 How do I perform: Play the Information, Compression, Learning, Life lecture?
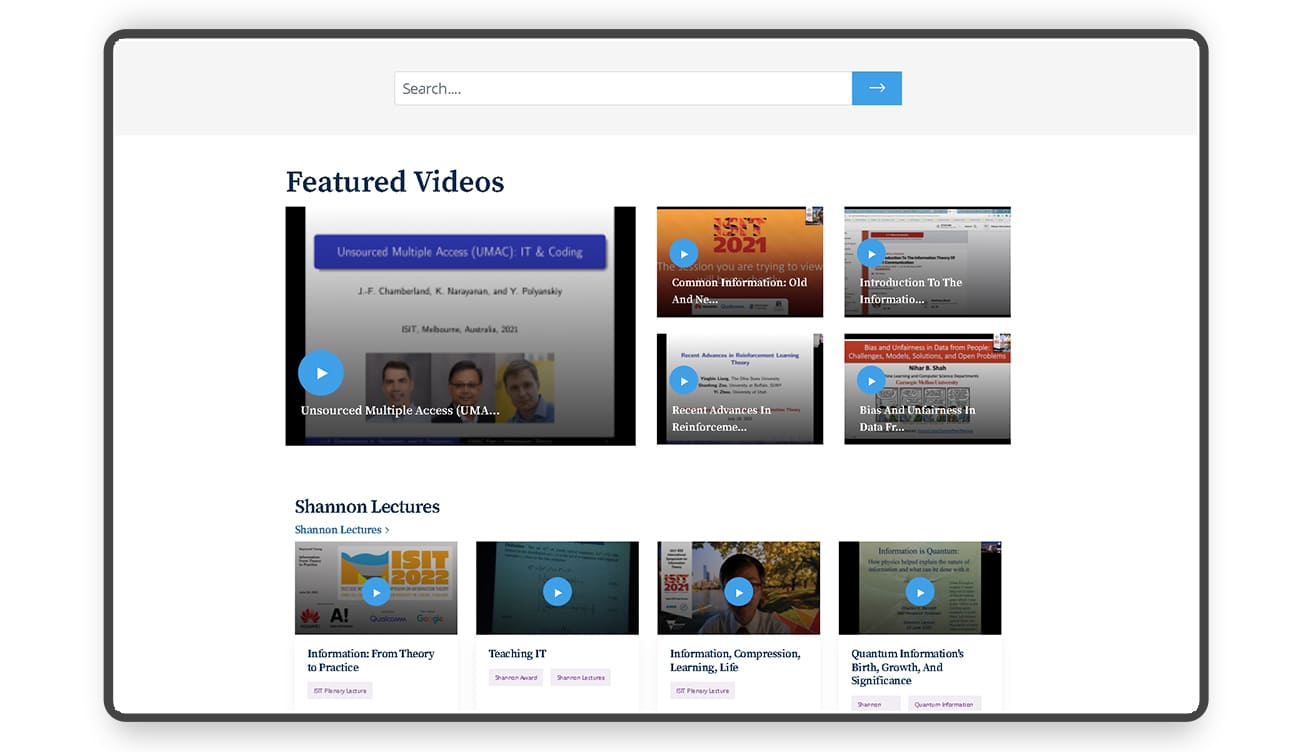click(x=739, y=592)
